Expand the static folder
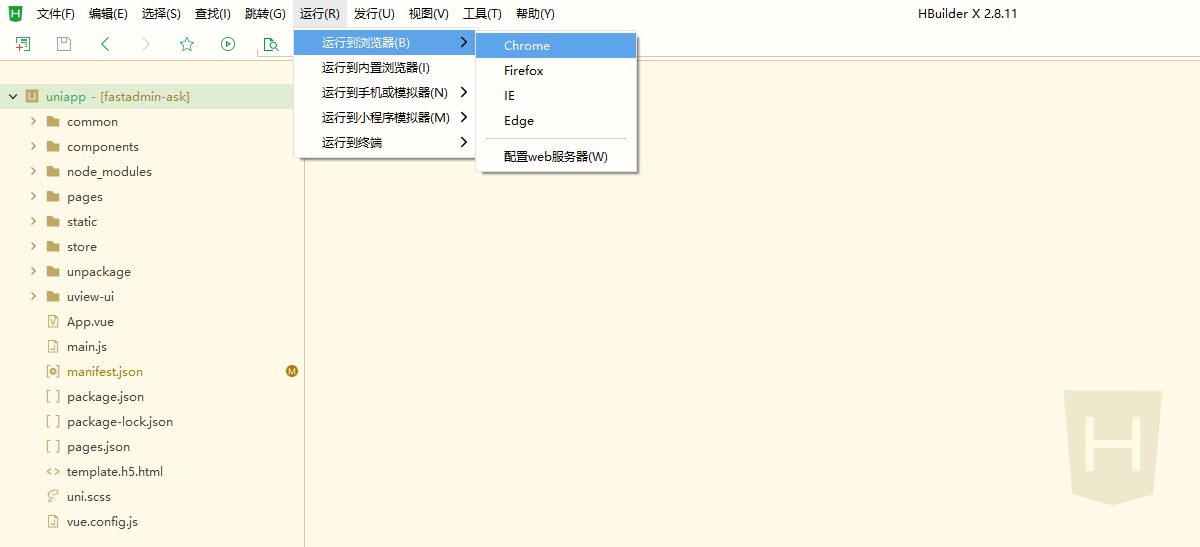1200x547 pixels. [x=33, y=222]
